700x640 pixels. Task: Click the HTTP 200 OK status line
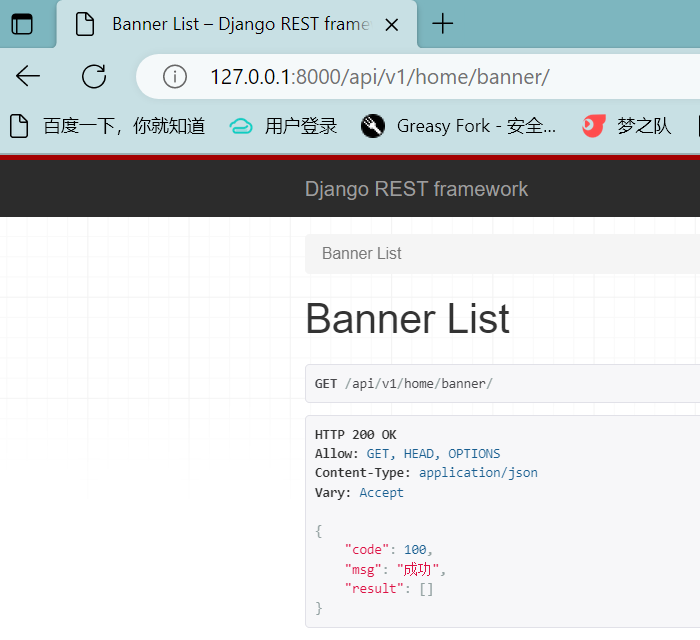tap(355, 435)
